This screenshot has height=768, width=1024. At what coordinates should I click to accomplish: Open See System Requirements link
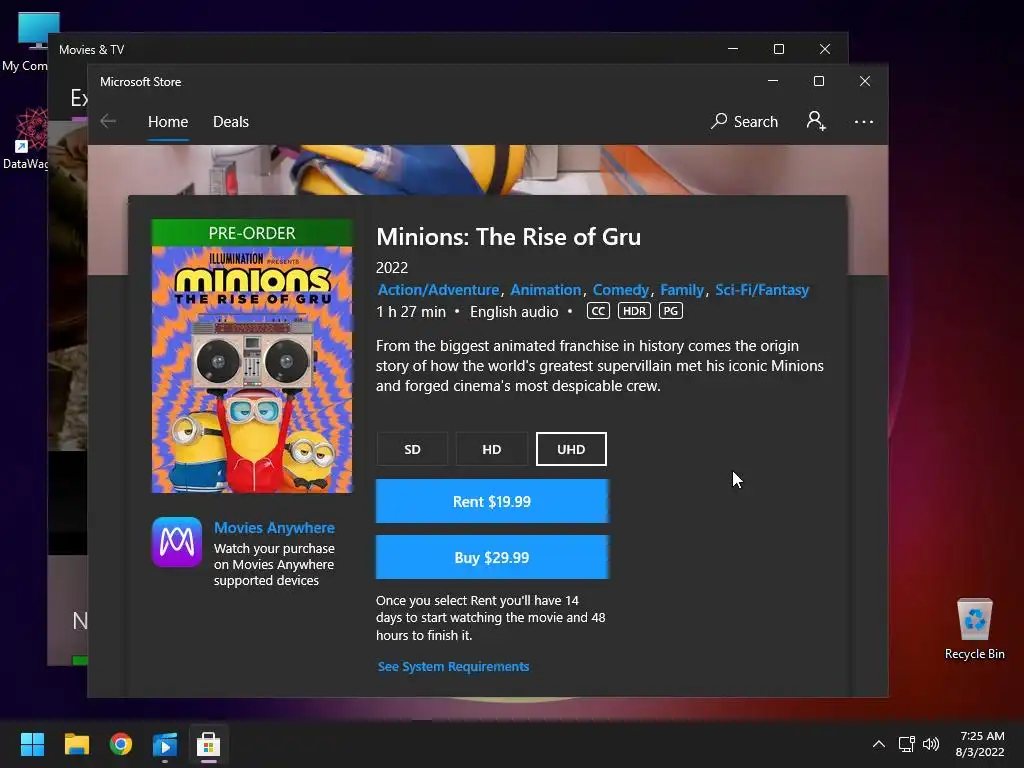pos(453,666)
